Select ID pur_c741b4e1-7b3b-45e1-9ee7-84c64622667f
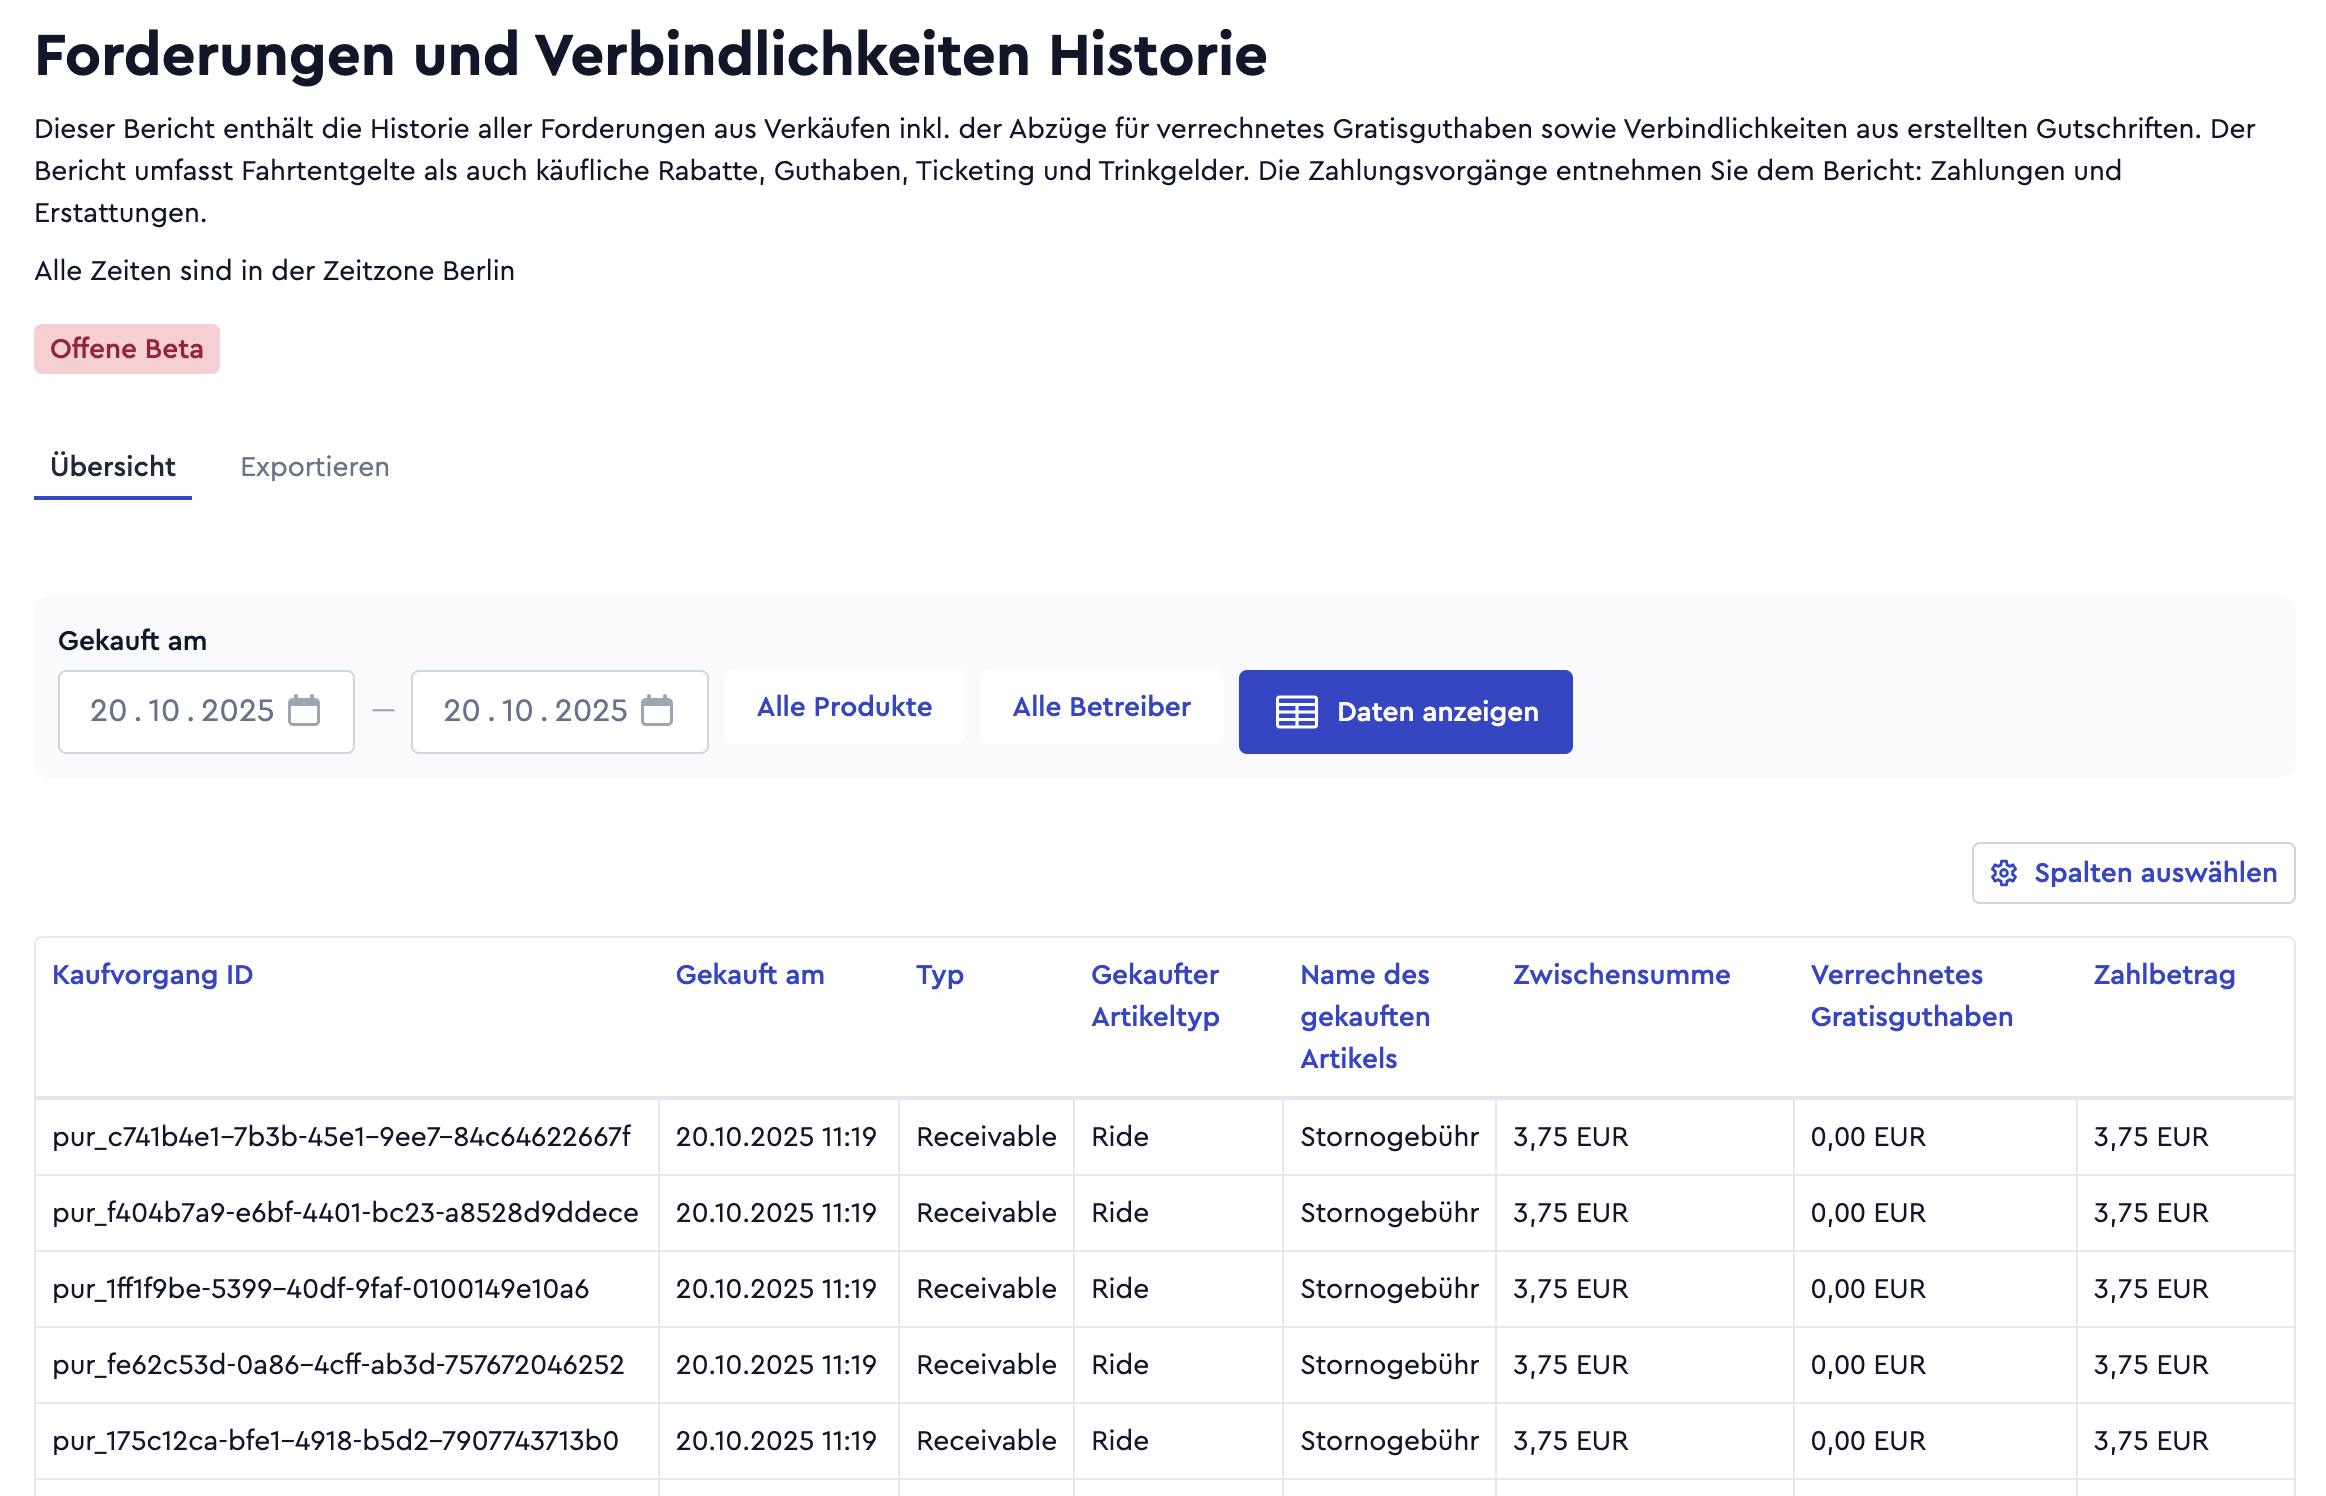Screen dimensions: 2326x1496 [342, 1137]
